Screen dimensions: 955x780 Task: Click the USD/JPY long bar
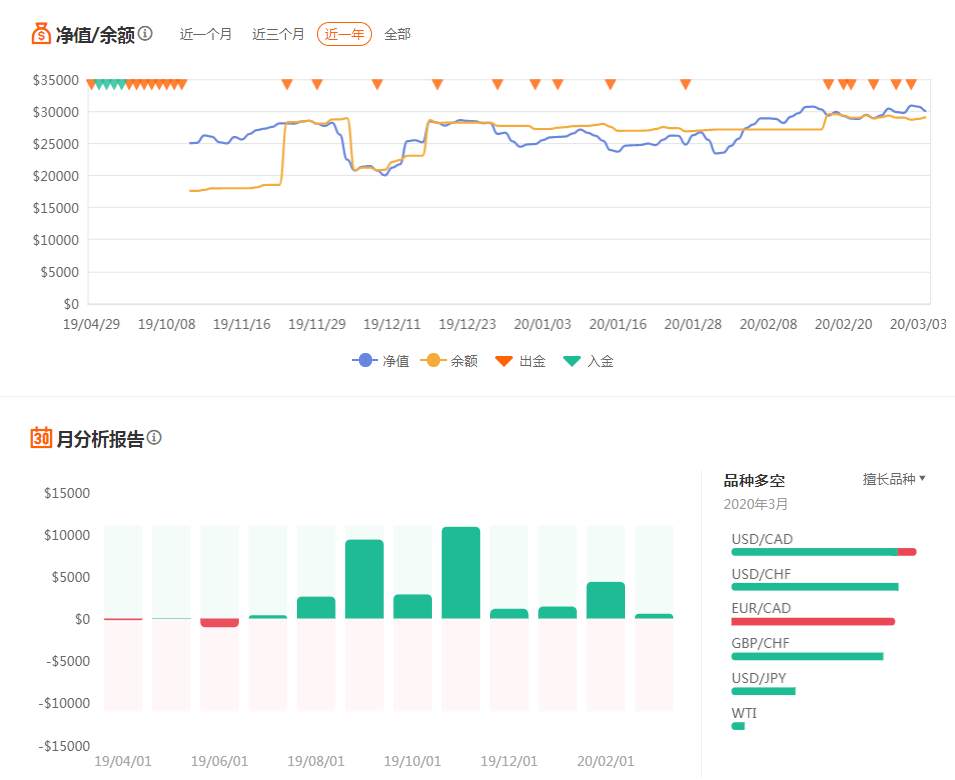(x=763, y=691)
